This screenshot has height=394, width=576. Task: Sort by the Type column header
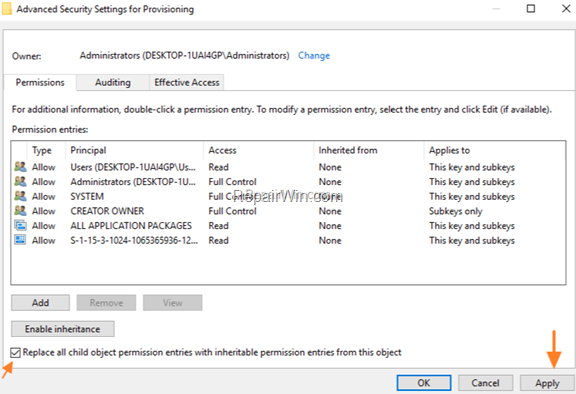pyautogui.click(x=46, y=151)
